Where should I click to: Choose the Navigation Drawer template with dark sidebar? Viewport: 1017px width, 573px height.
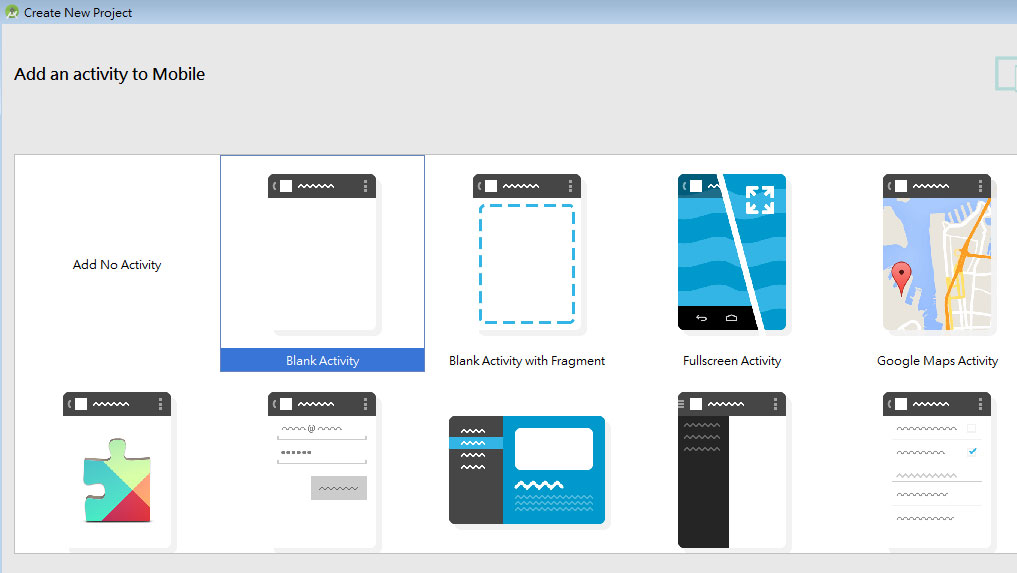[x=732, y=470]
